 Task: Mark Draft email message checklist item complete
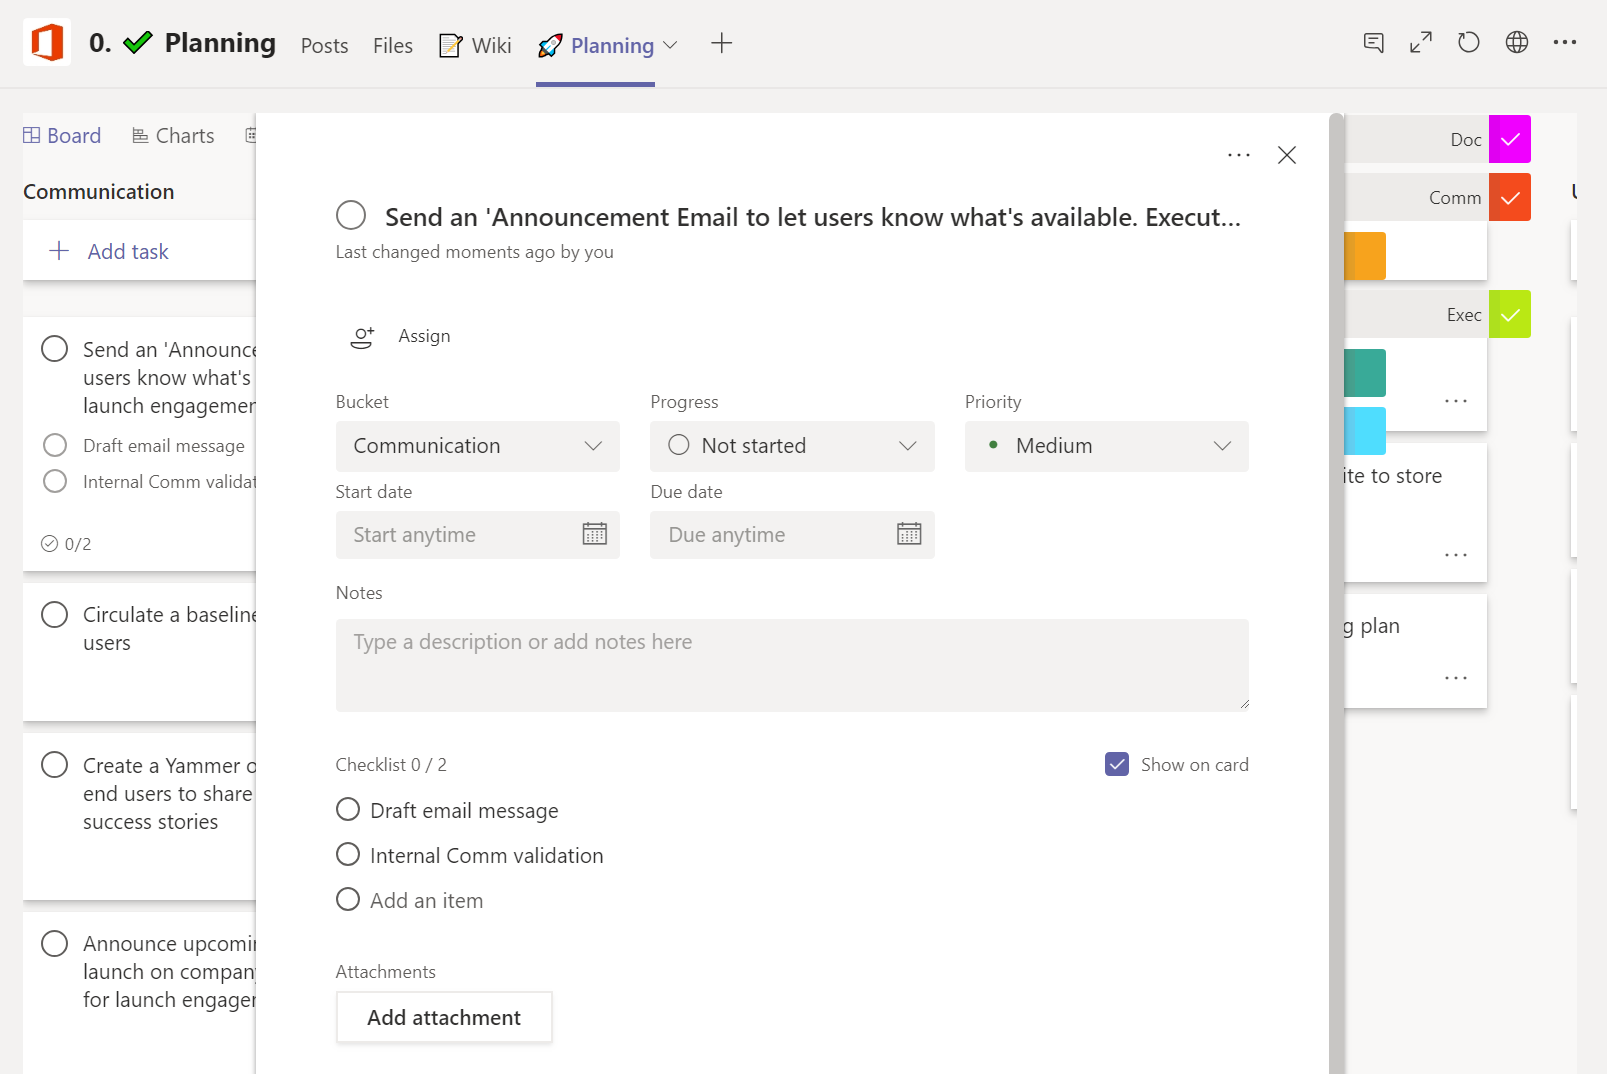tap(348, 810)
